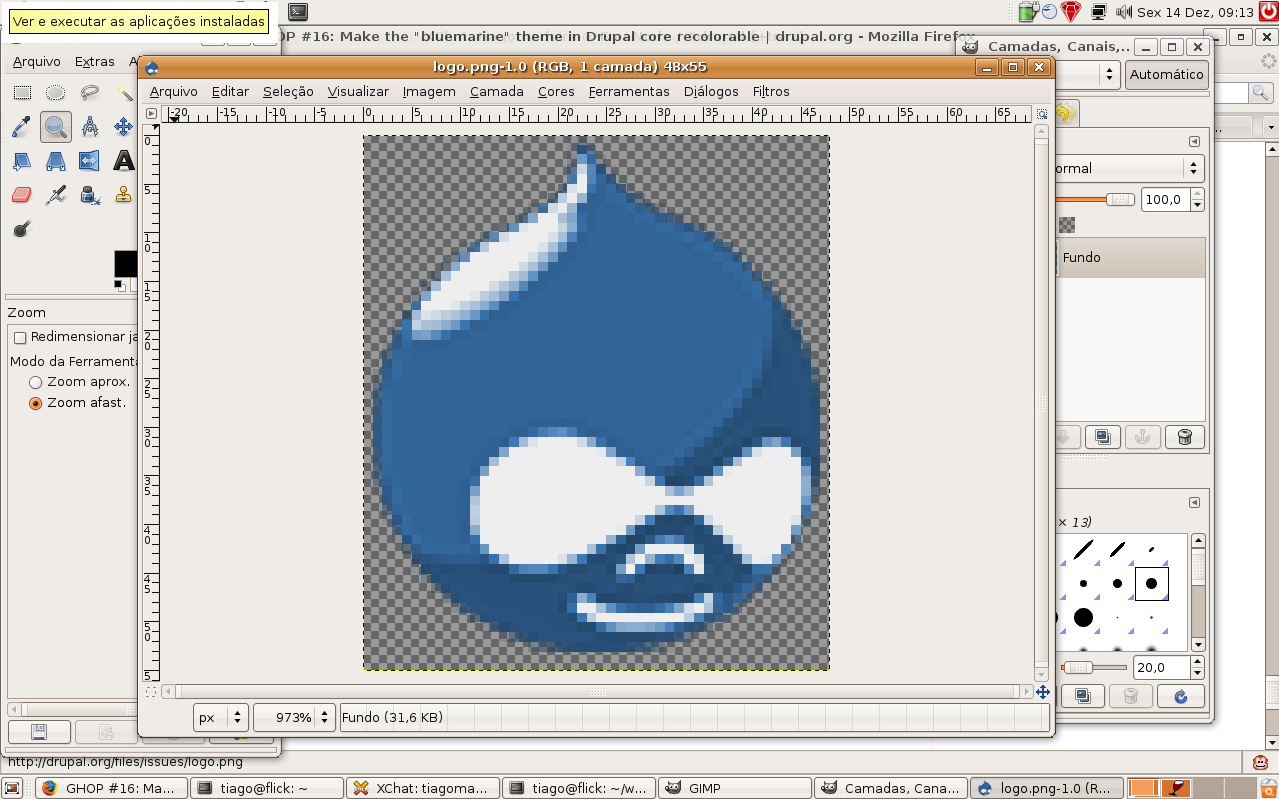Select the Shear tool
The image size is (1279, 799).
(x=22, y=160)
